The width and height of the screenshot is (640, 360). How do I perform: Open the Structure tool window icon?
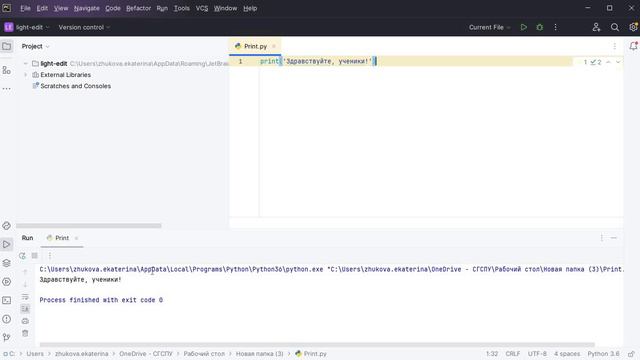[7, 70]
